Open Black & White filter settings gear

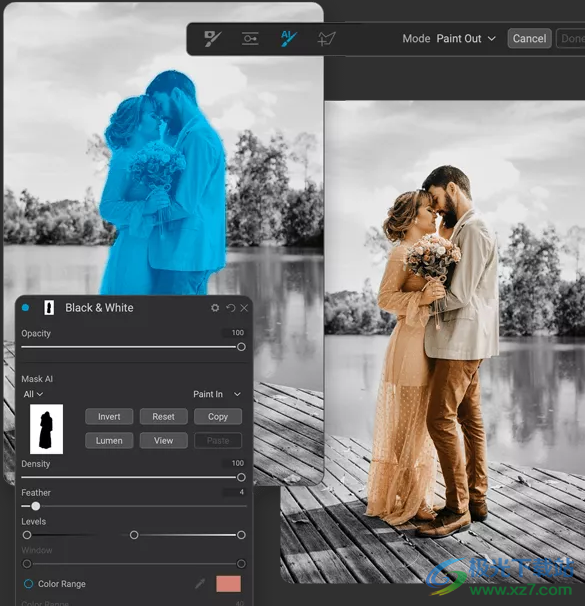215,308
